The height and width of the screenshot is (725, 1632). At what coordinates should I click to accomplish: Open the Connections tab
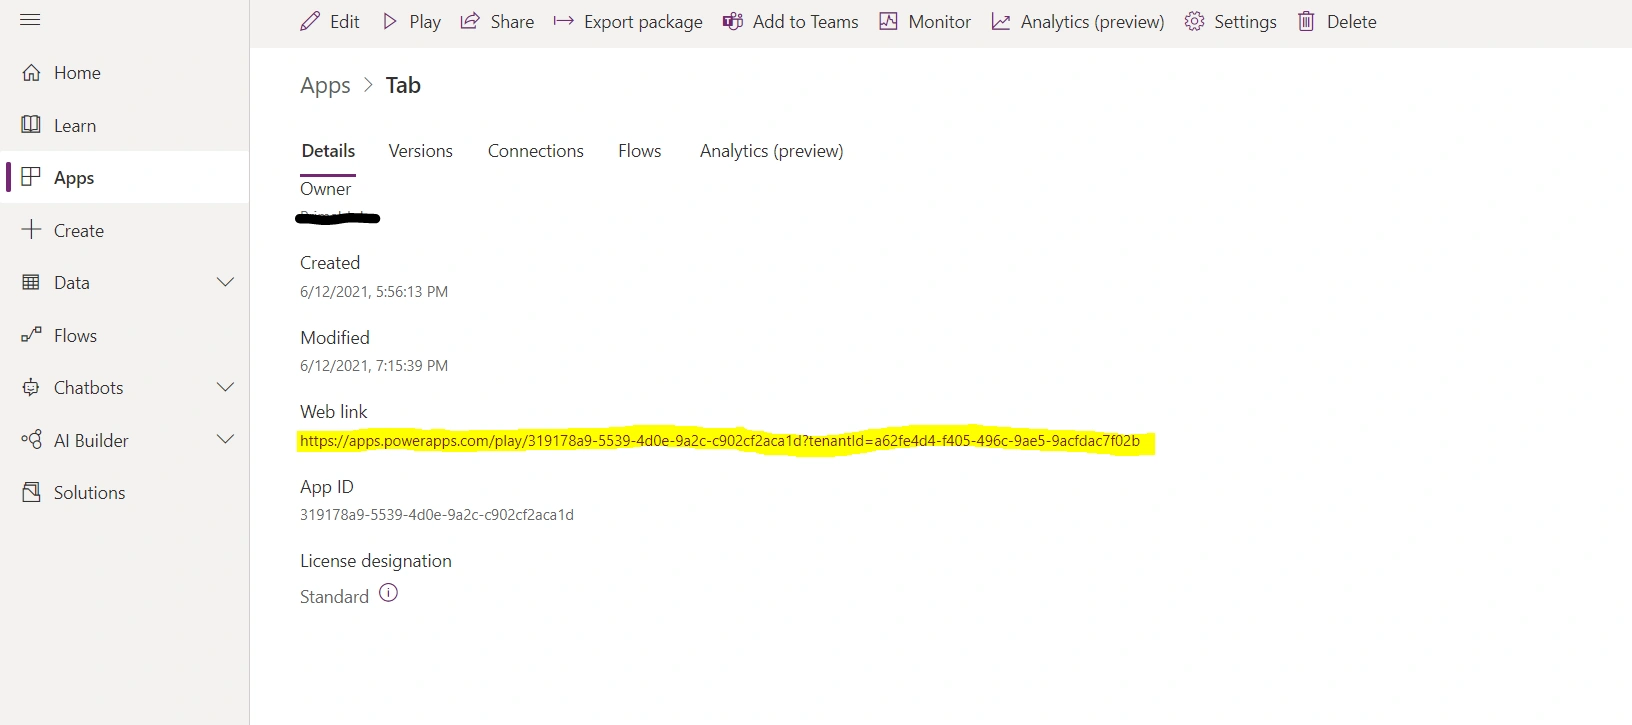tap(535, 151)
